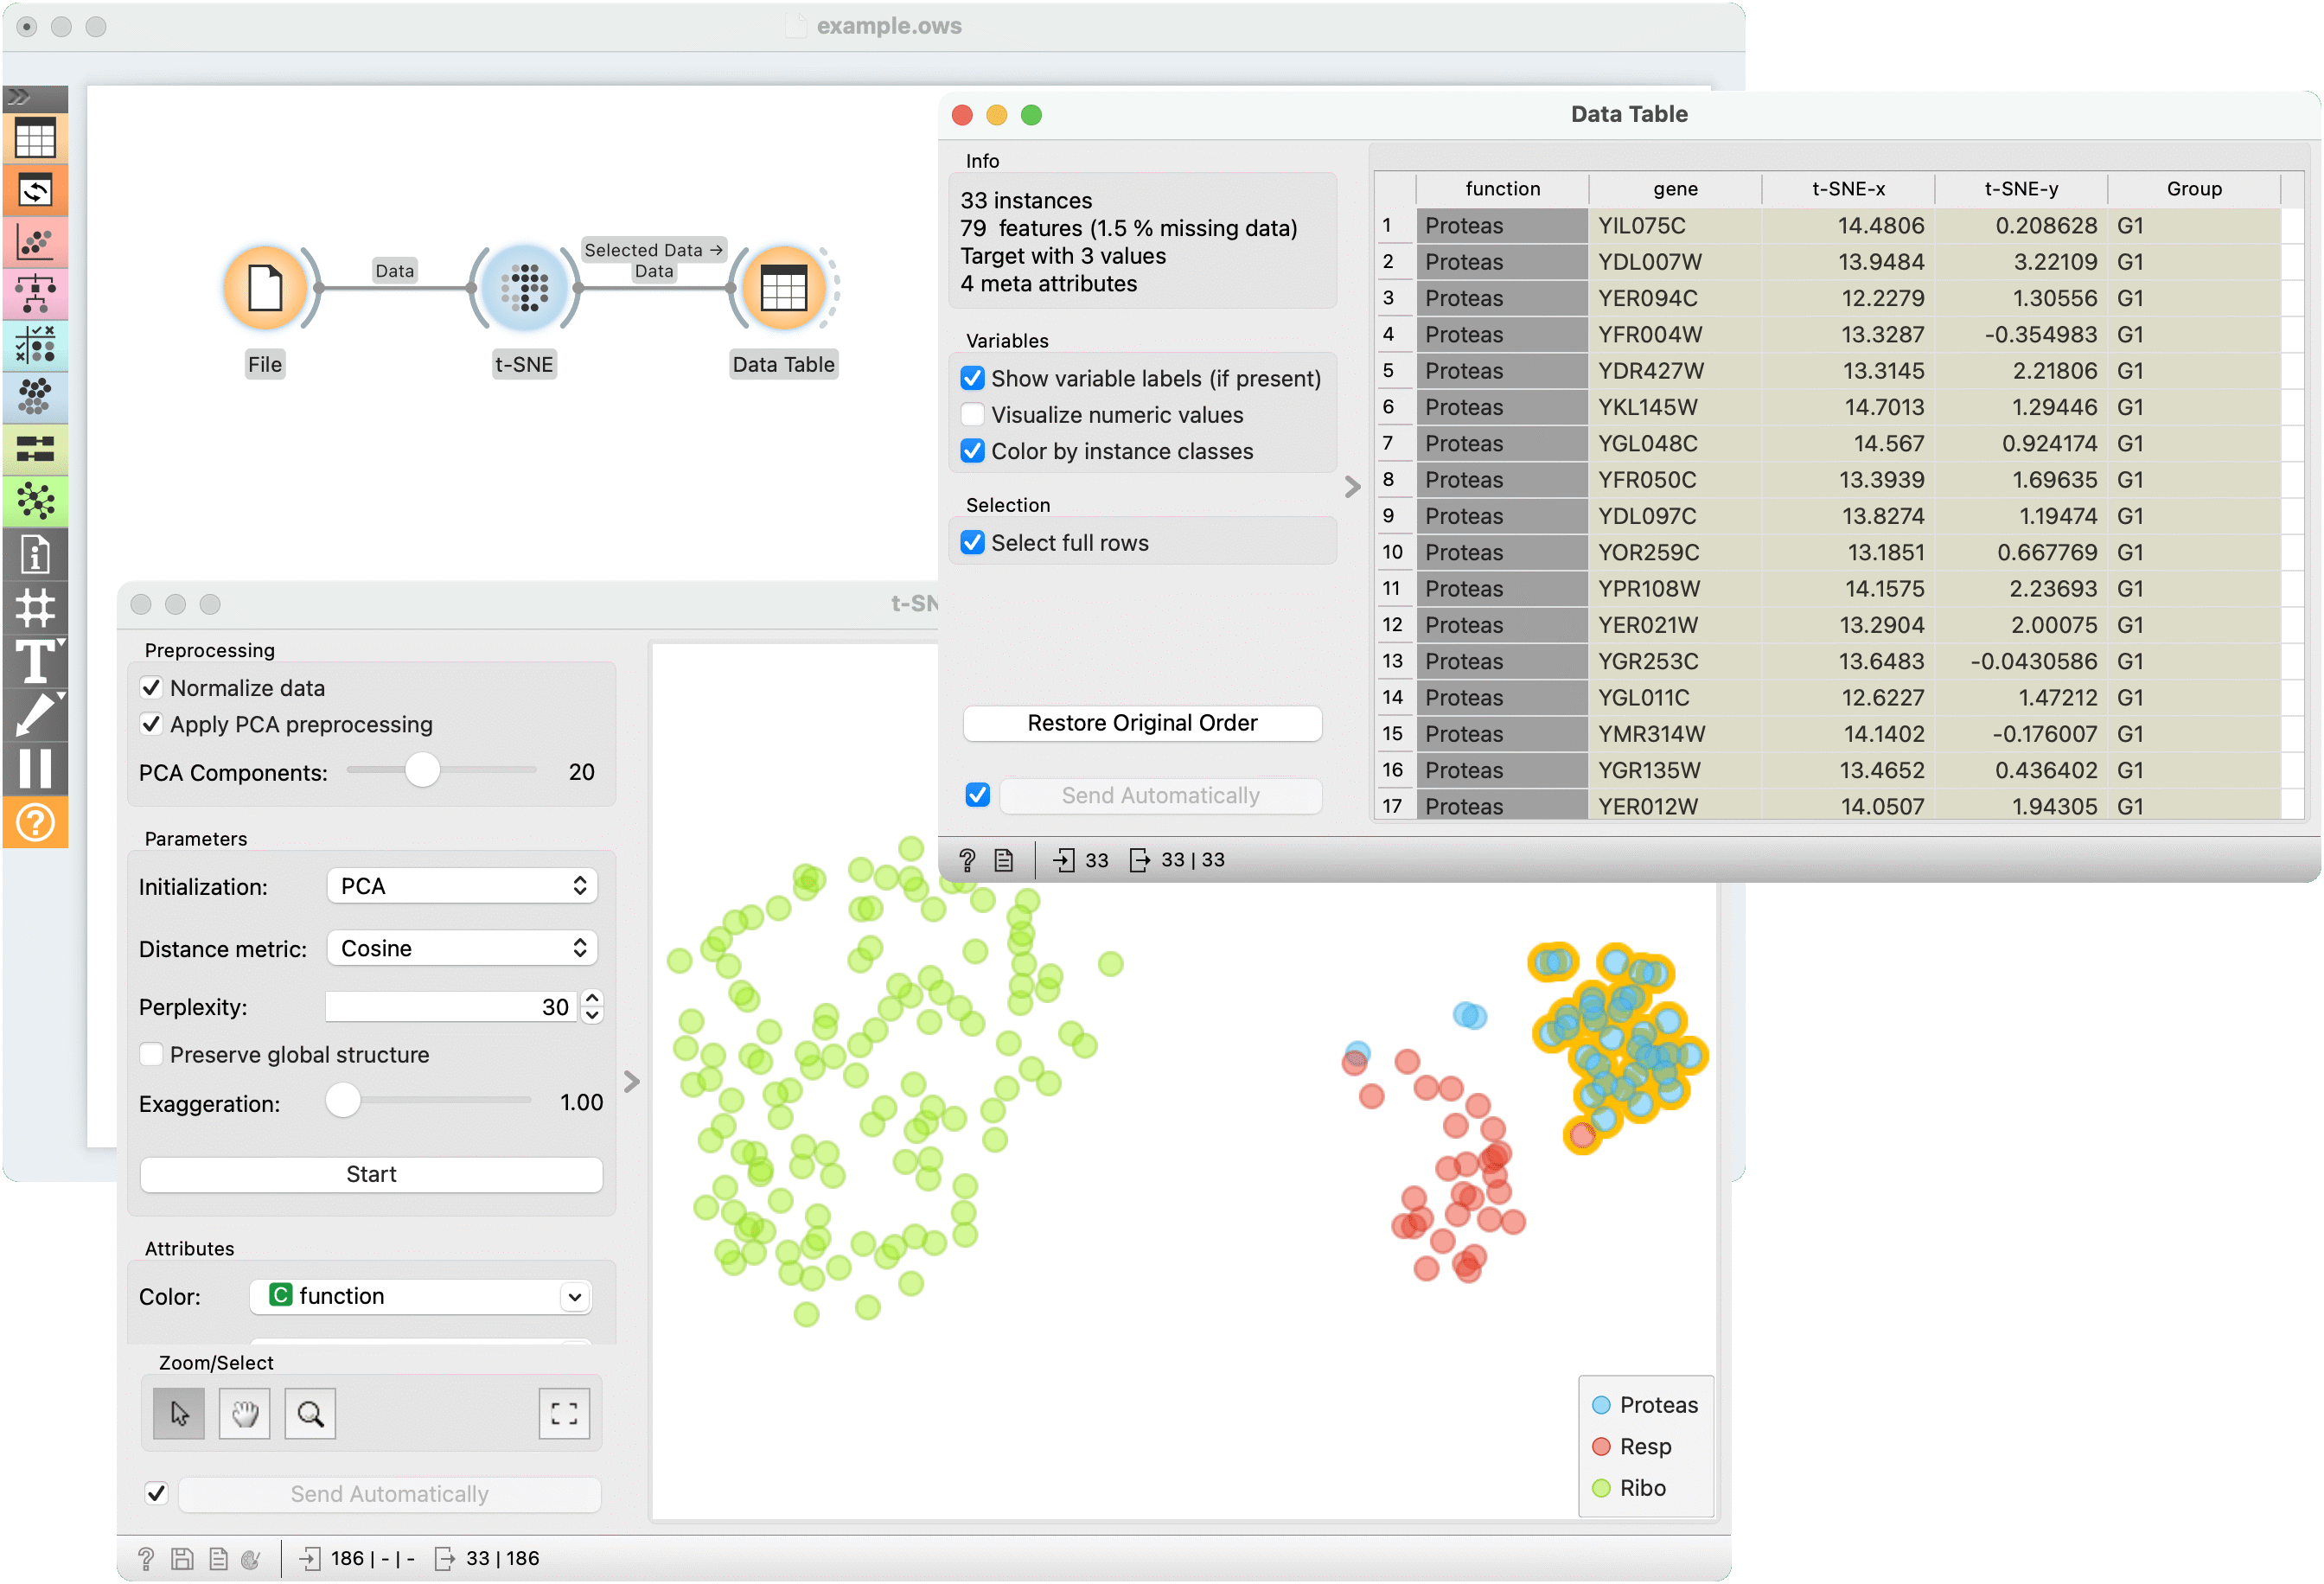The height and width of the screenshot is (1584, 2324).
Task: Enable Preserve global structure option
Action: click(152, 1054)
